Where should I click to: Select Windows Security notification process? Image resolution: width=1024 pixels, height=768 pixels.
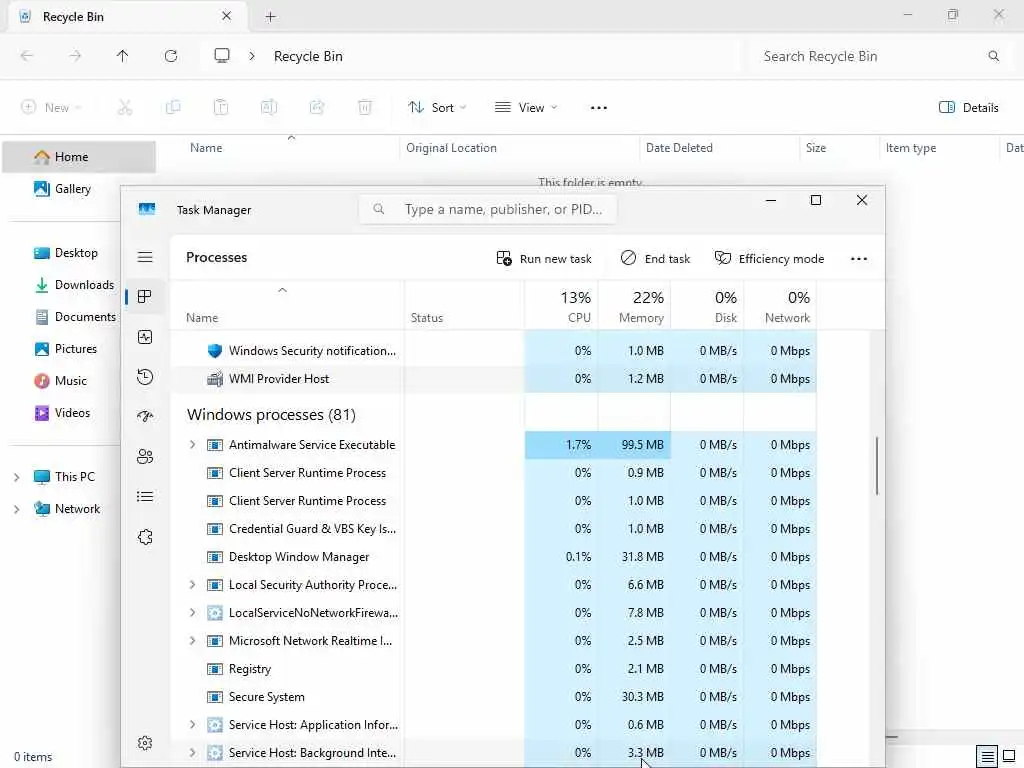coord(494,351)
